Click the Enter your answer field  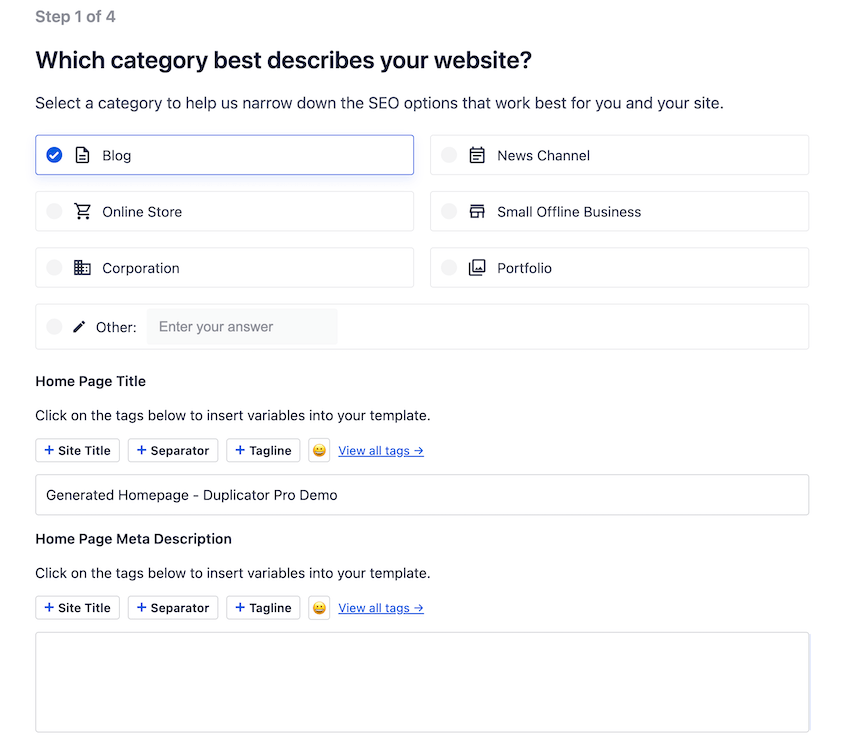(242, 327)
